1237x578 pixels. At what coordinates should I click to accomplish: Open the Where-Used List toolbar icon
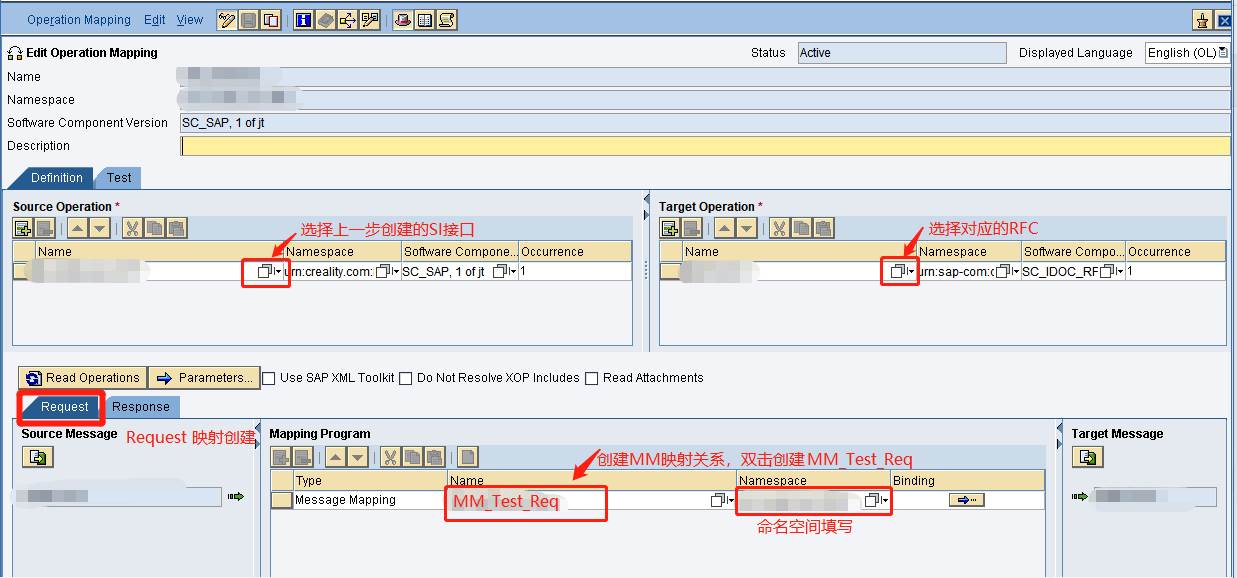point(347,19)
